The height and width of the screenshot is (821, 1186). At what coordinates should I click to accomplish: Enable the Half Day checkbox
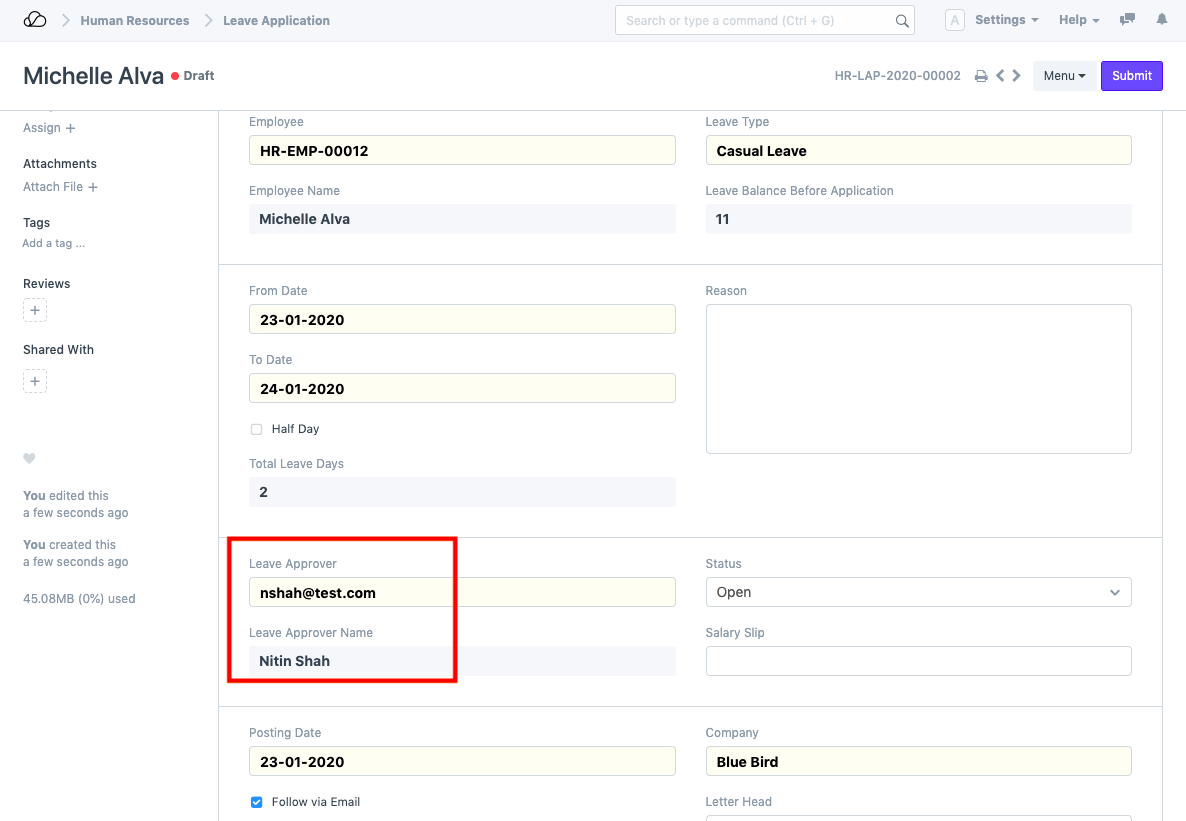pyautogui.click(x=257, y=429)
